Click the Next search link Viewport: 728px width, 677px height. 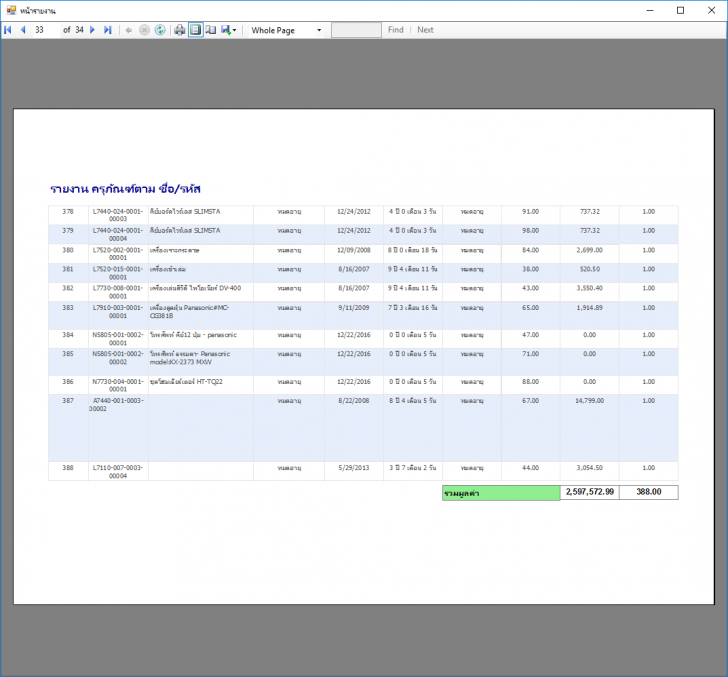point(425,30)
